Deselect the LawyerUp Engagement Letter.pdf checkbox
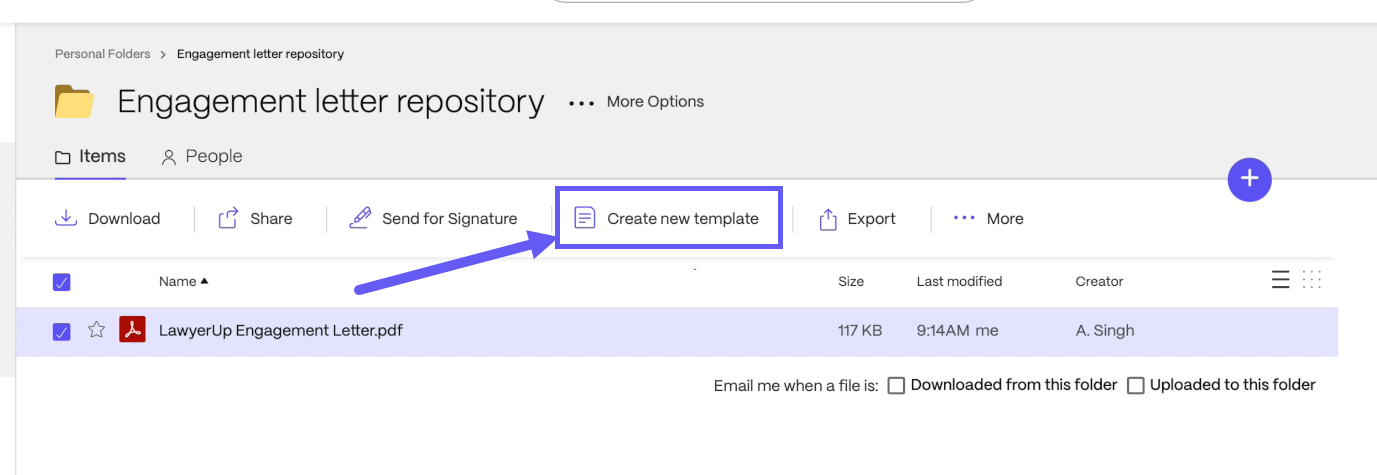The width and height of the screenshot is (1377, 475). pos(61,332)
